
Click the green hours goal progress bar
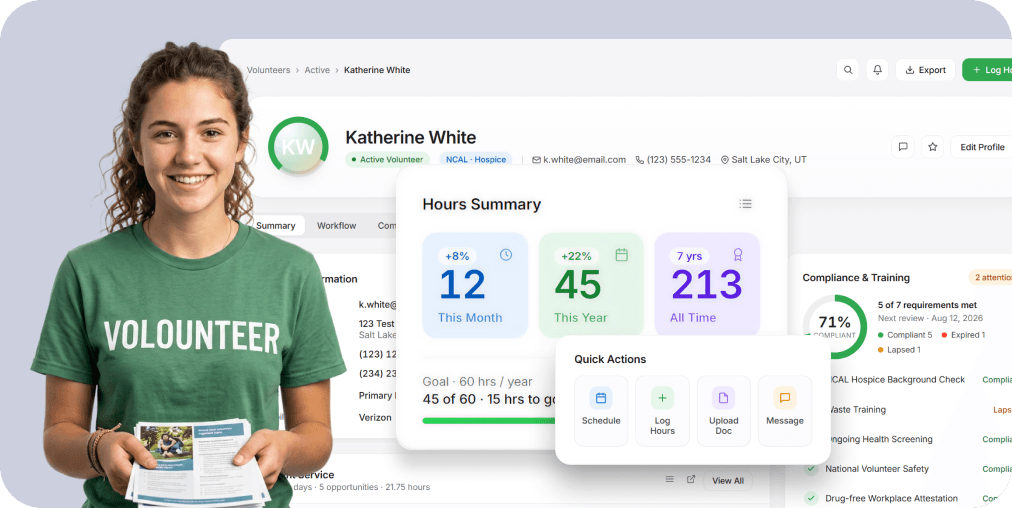489,421
